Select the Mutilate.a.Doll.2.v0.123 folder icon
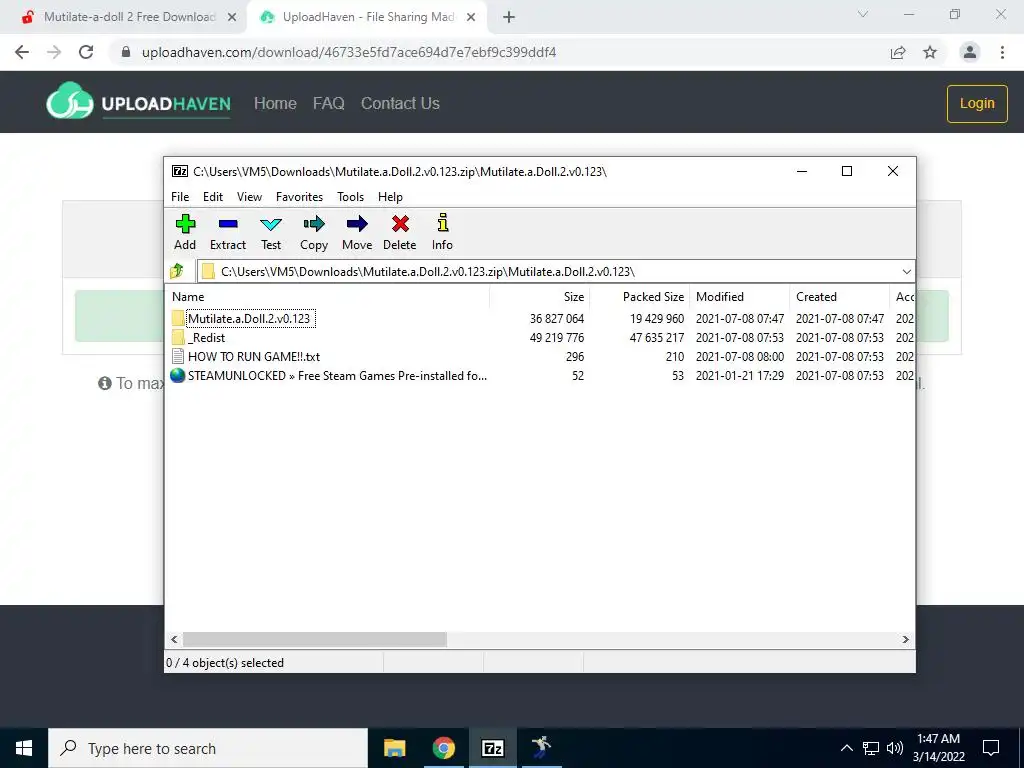 (x=178, y=319)
